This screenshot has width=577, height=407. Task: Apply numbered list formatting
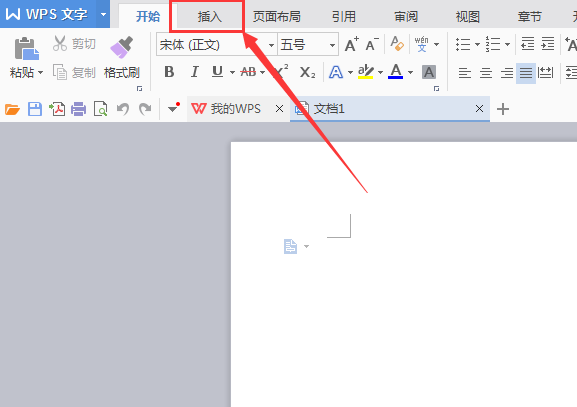click(x=493, y=44)
